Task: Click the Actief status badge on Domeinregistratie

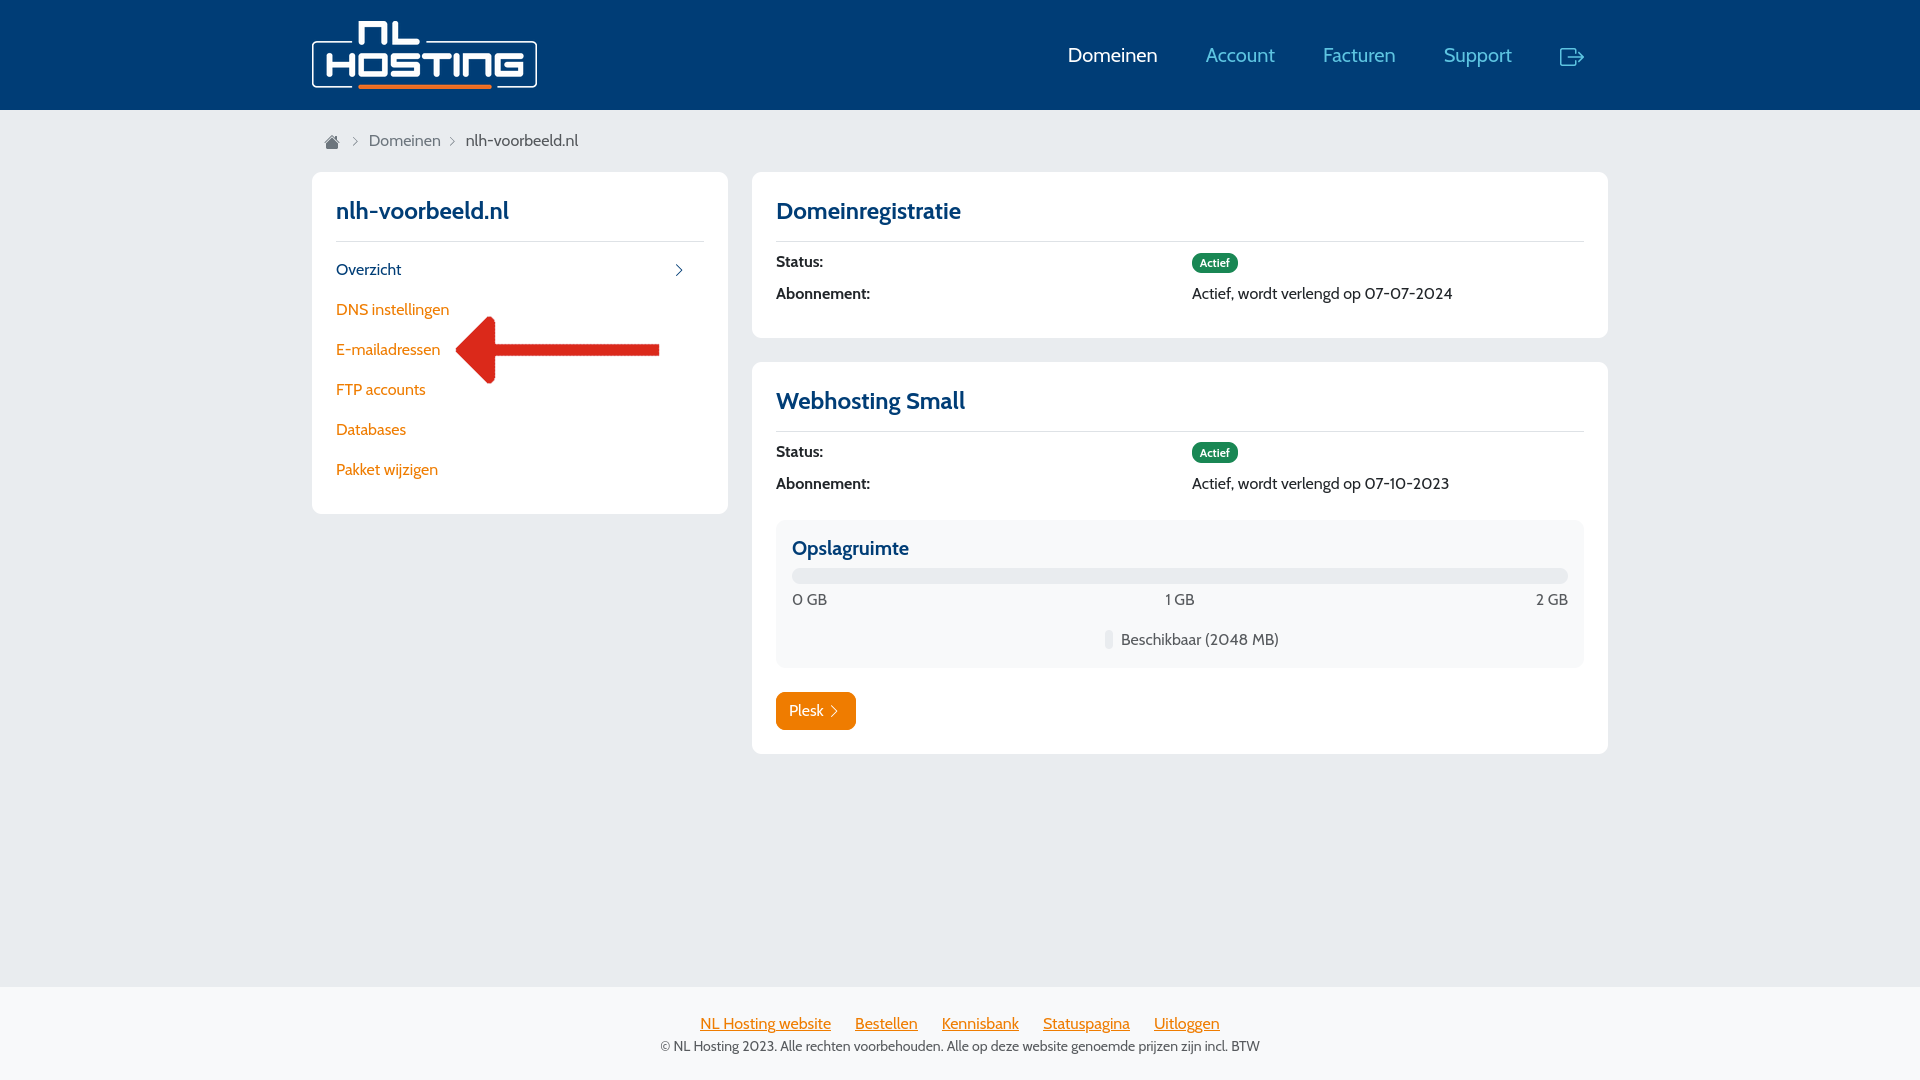Action: [1213, 261]
